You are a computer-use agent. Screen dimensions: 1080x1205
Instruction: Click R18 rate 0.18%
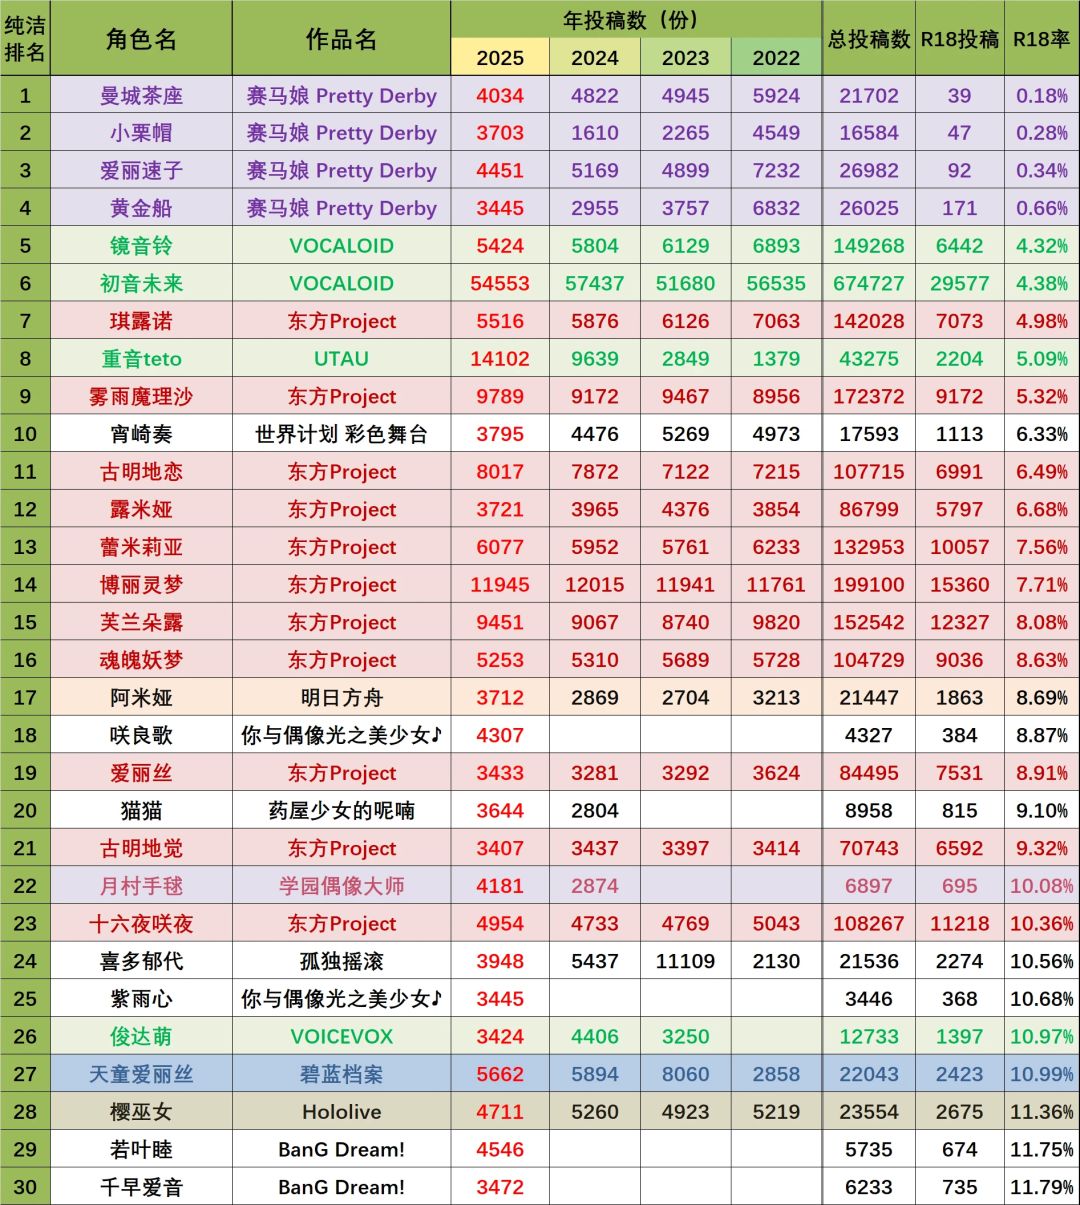point(1042,96)
